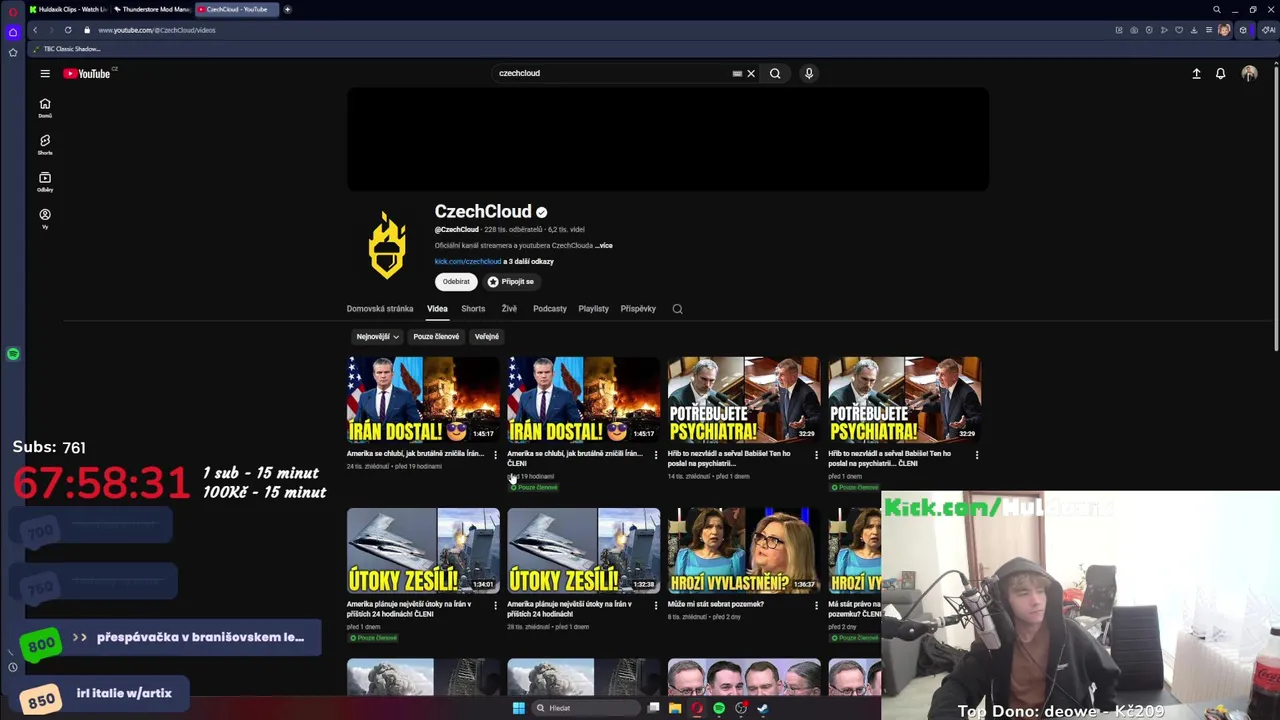1280x720 pixels.
Task: Click the upload create icon
Action: tap(1196, 73)
